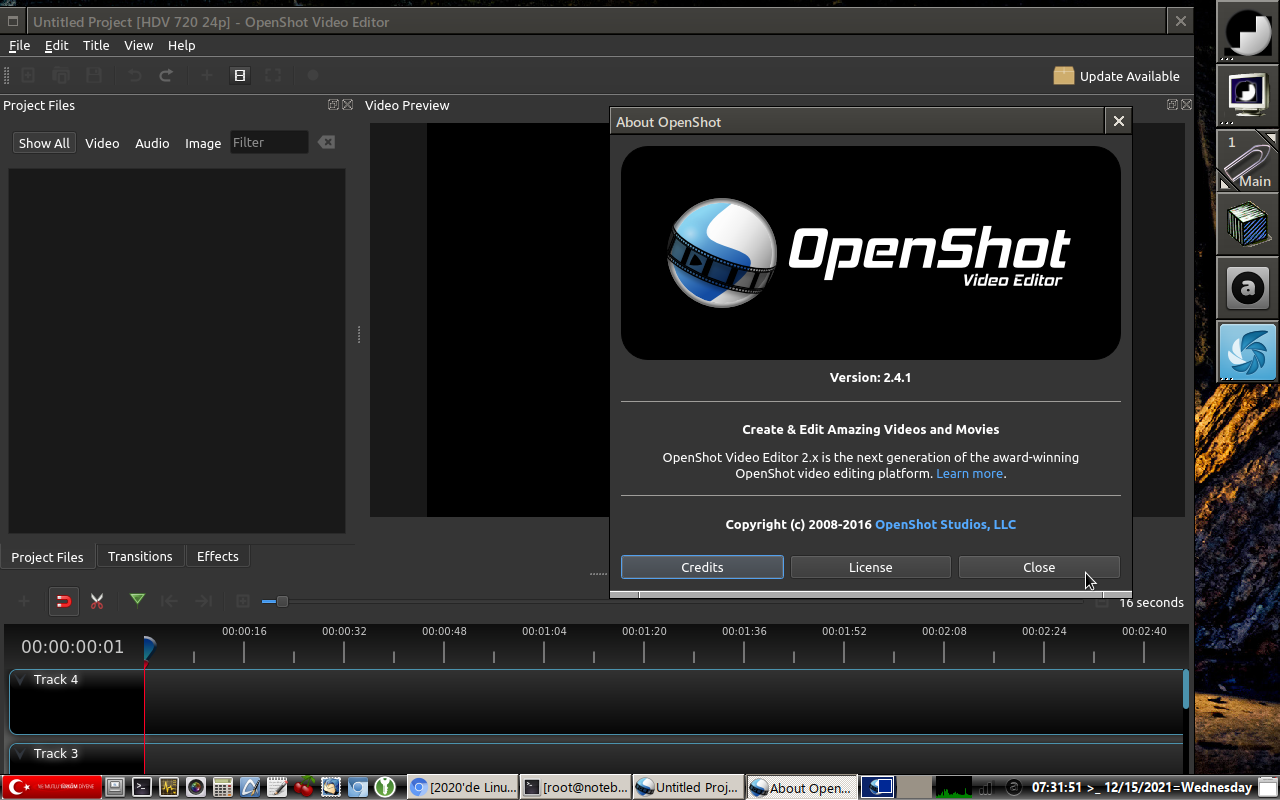Switch to the Effects tab
This screenshot has width=1280, height=800.
coord(218,556)
